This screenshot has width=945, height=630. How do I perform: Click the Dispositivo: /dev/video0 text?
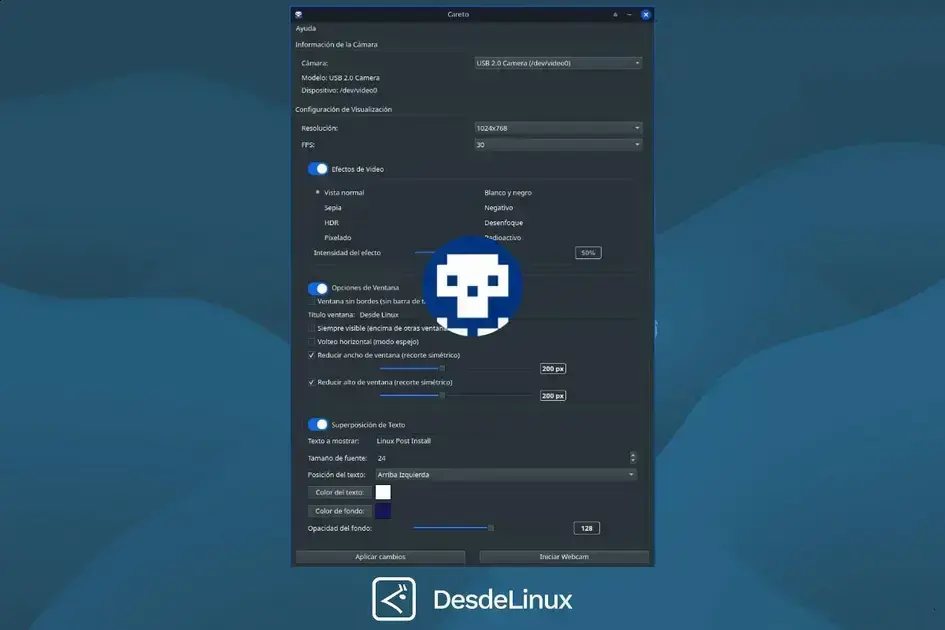coord(339,90)
